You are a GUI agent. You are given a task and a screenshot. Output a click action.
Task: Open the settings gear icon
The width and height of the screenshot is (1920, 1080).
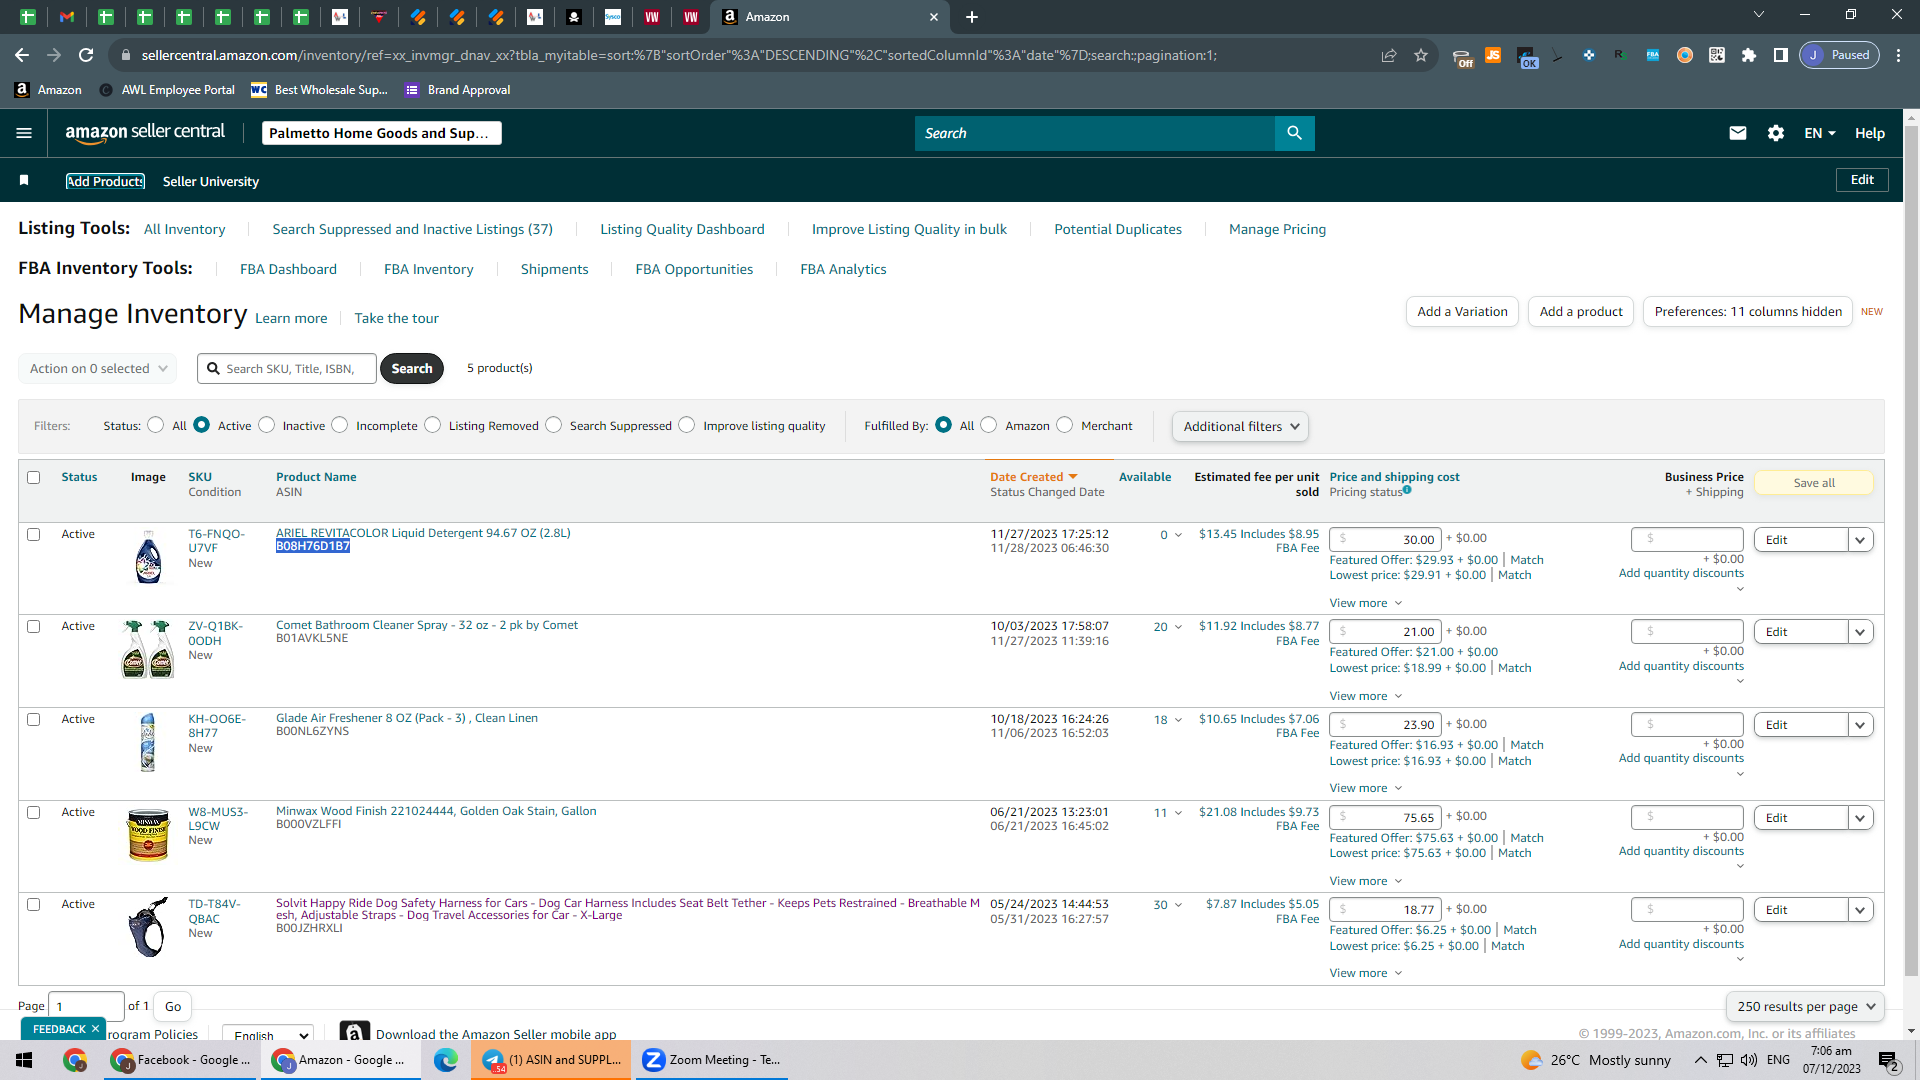[1776, 133]
